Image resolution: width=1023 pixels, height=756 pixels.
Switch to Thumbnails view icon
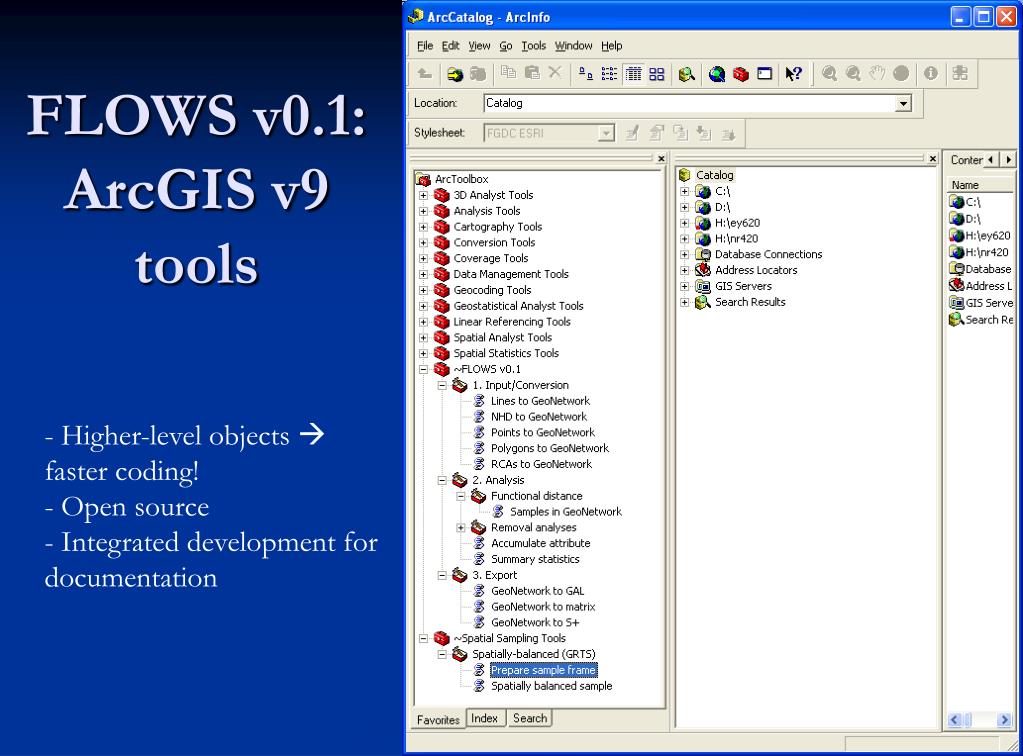656,74
